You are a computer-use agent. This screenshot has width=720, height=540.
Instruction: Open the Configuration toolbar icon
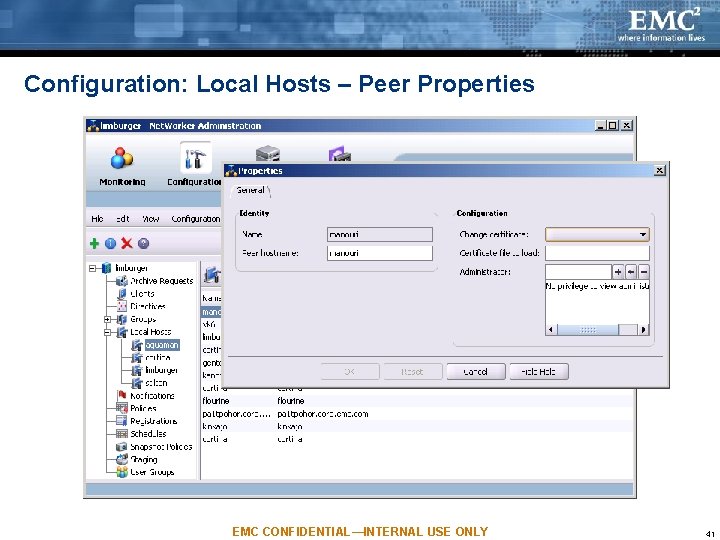tap(195, 158)
